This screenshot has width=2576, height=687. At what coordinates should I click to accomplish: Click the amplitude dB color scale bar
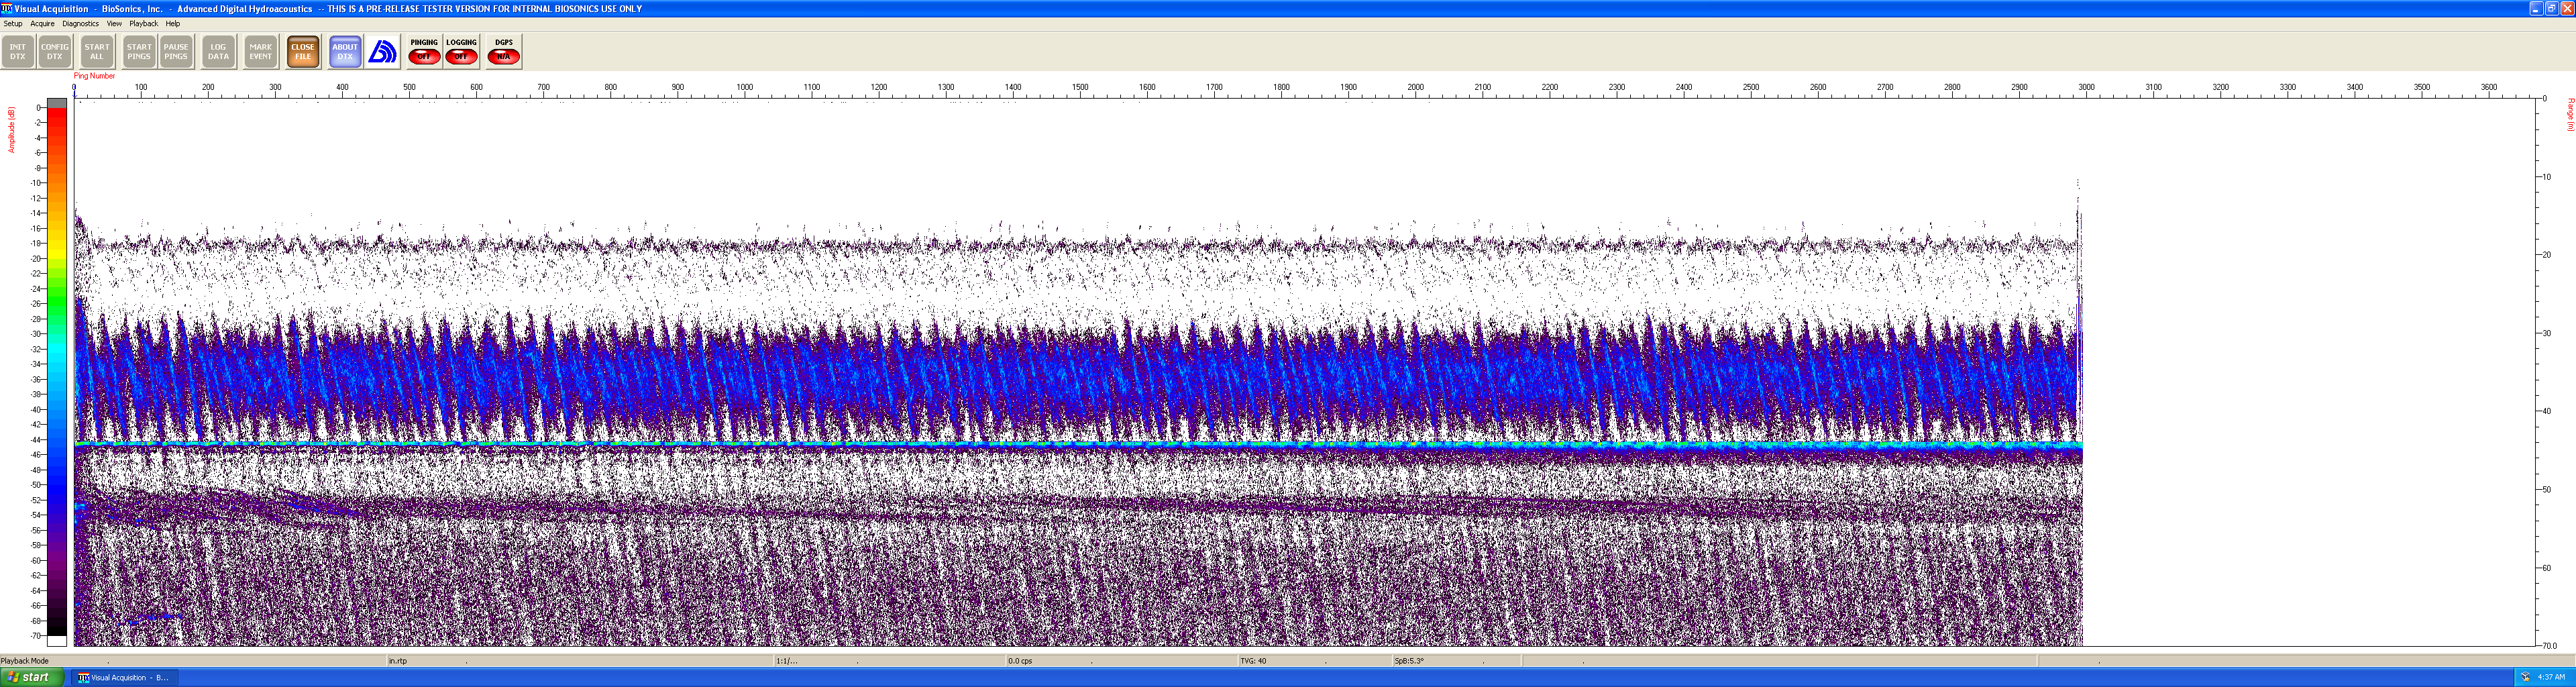click(57, 371)
